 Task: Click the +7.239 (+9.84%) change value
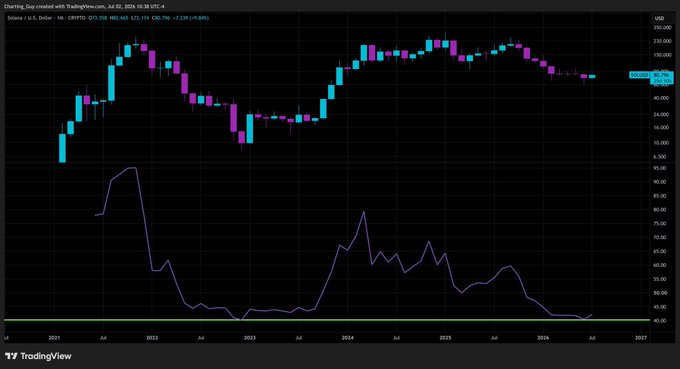190,18
